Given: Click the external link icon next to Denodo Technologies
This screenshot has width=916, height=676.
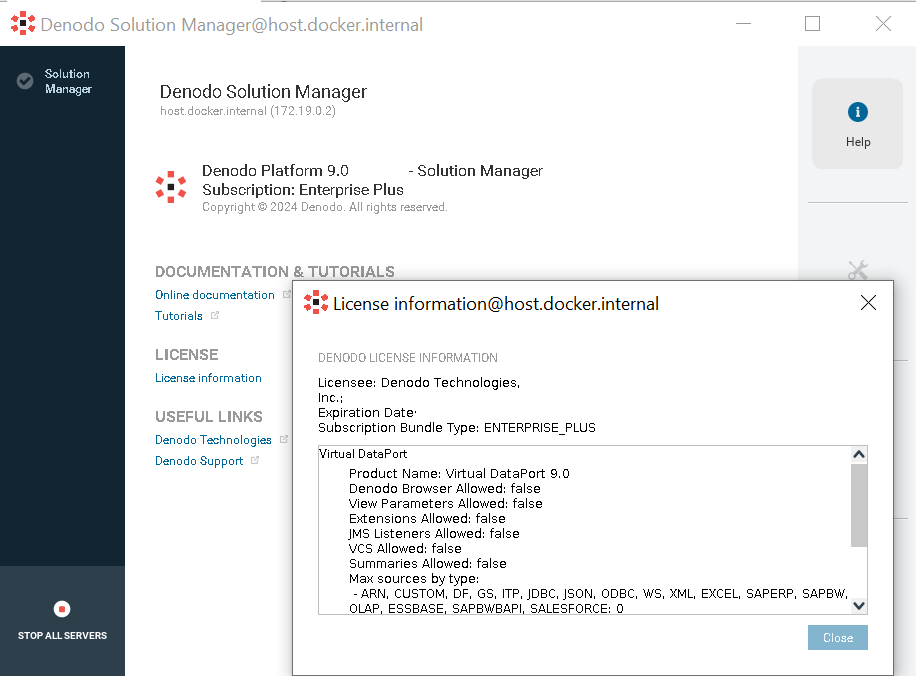Looking at the screenshot, I should (x=283, y=439).
